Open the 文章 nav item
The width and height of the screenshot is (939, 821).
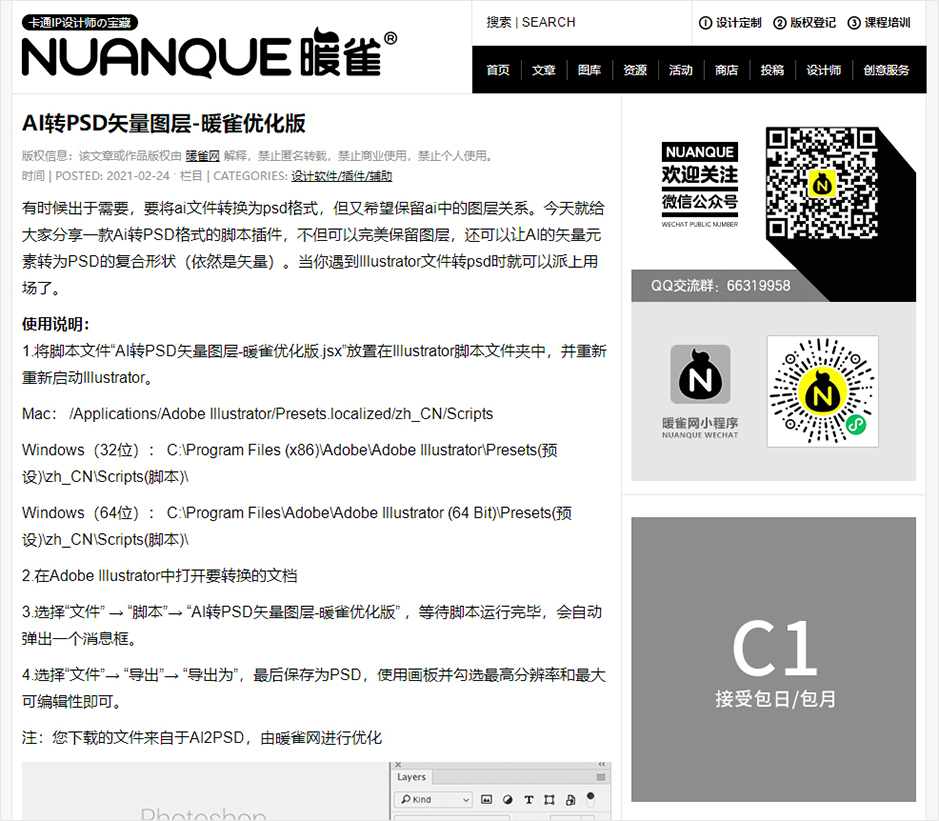tap(543, 70)
